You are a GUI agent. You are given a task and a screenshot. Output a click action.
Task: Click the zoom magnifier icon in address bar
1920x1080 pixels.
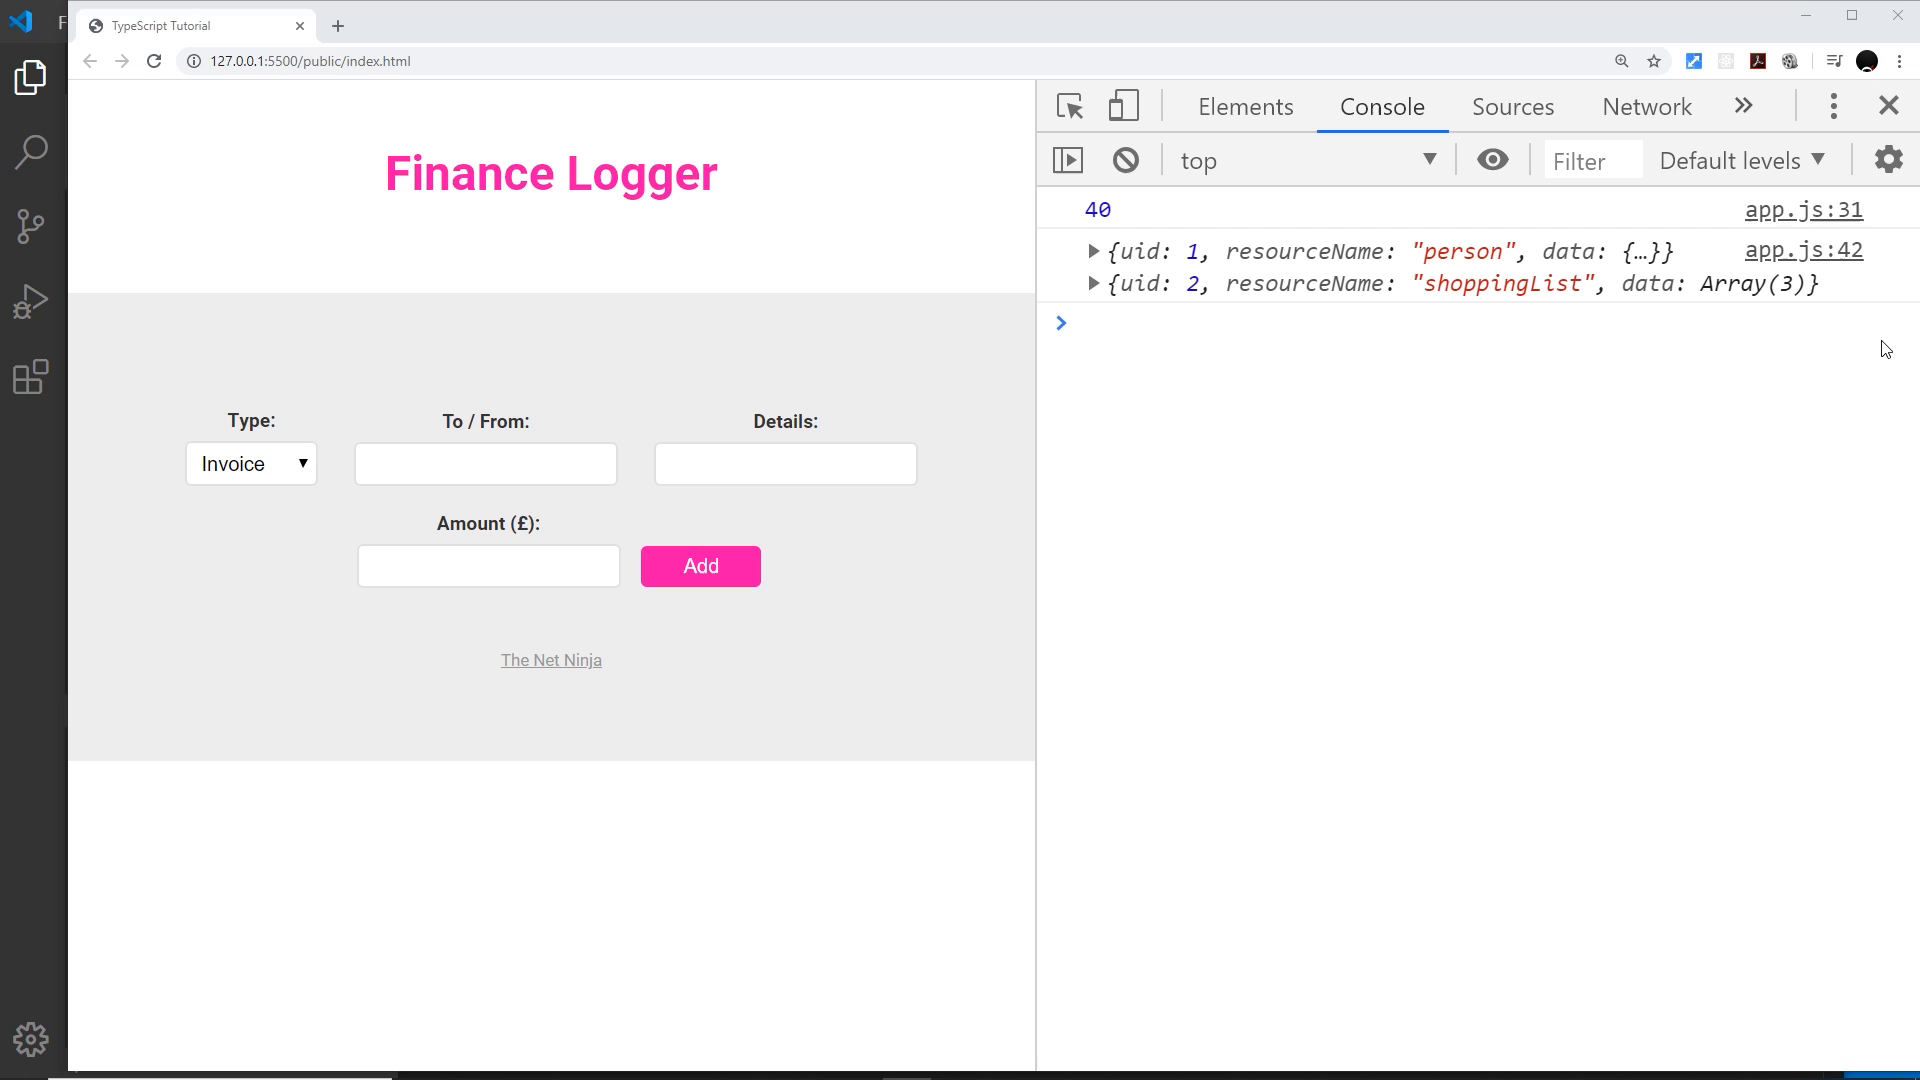1622,61
